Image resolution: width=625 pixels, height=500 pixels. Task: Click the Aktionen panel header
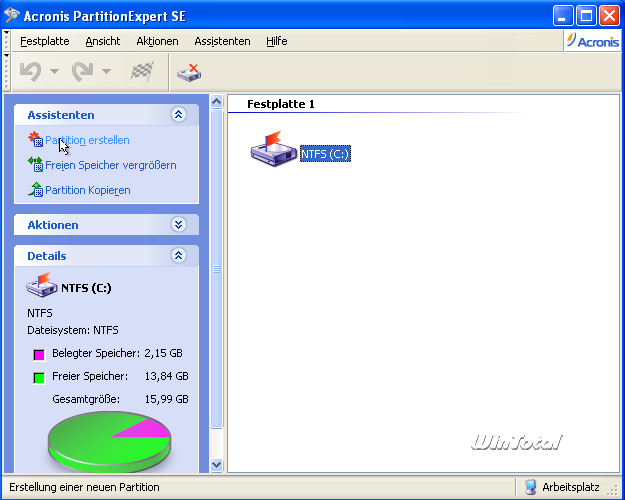pos(106,225)
